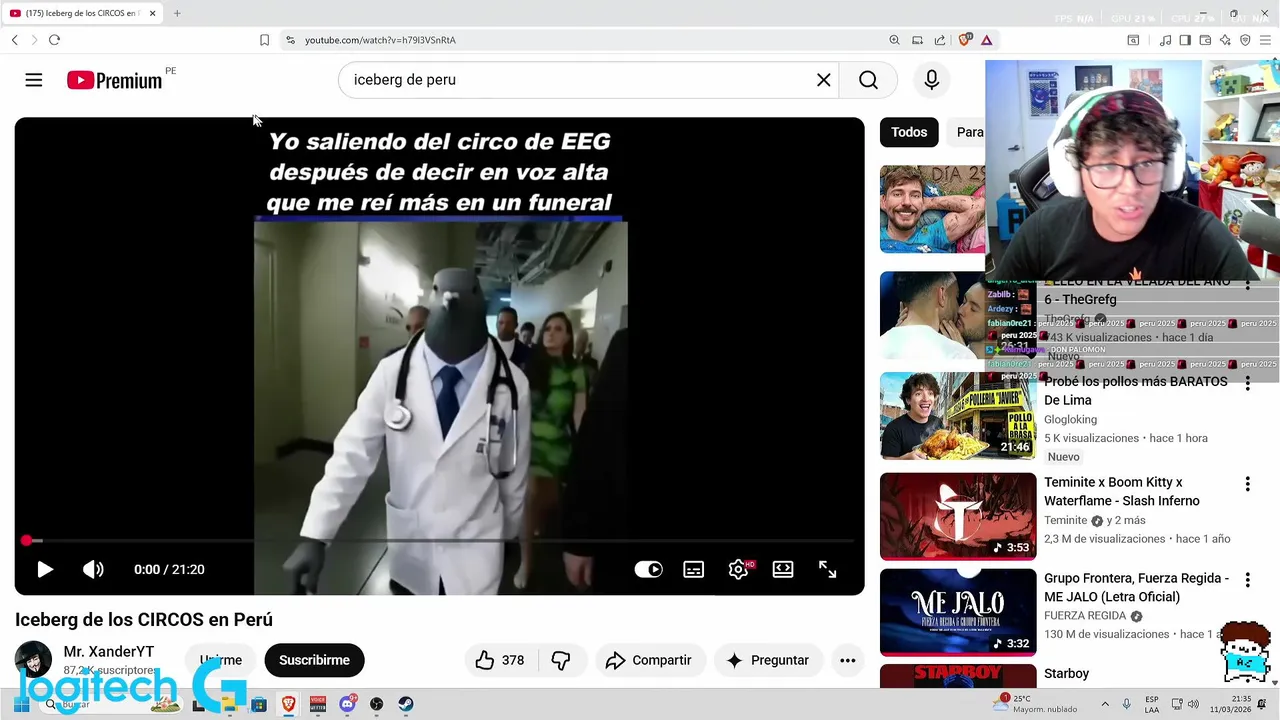Play the video
1280x720 pixels.
(x=45, y=569)
